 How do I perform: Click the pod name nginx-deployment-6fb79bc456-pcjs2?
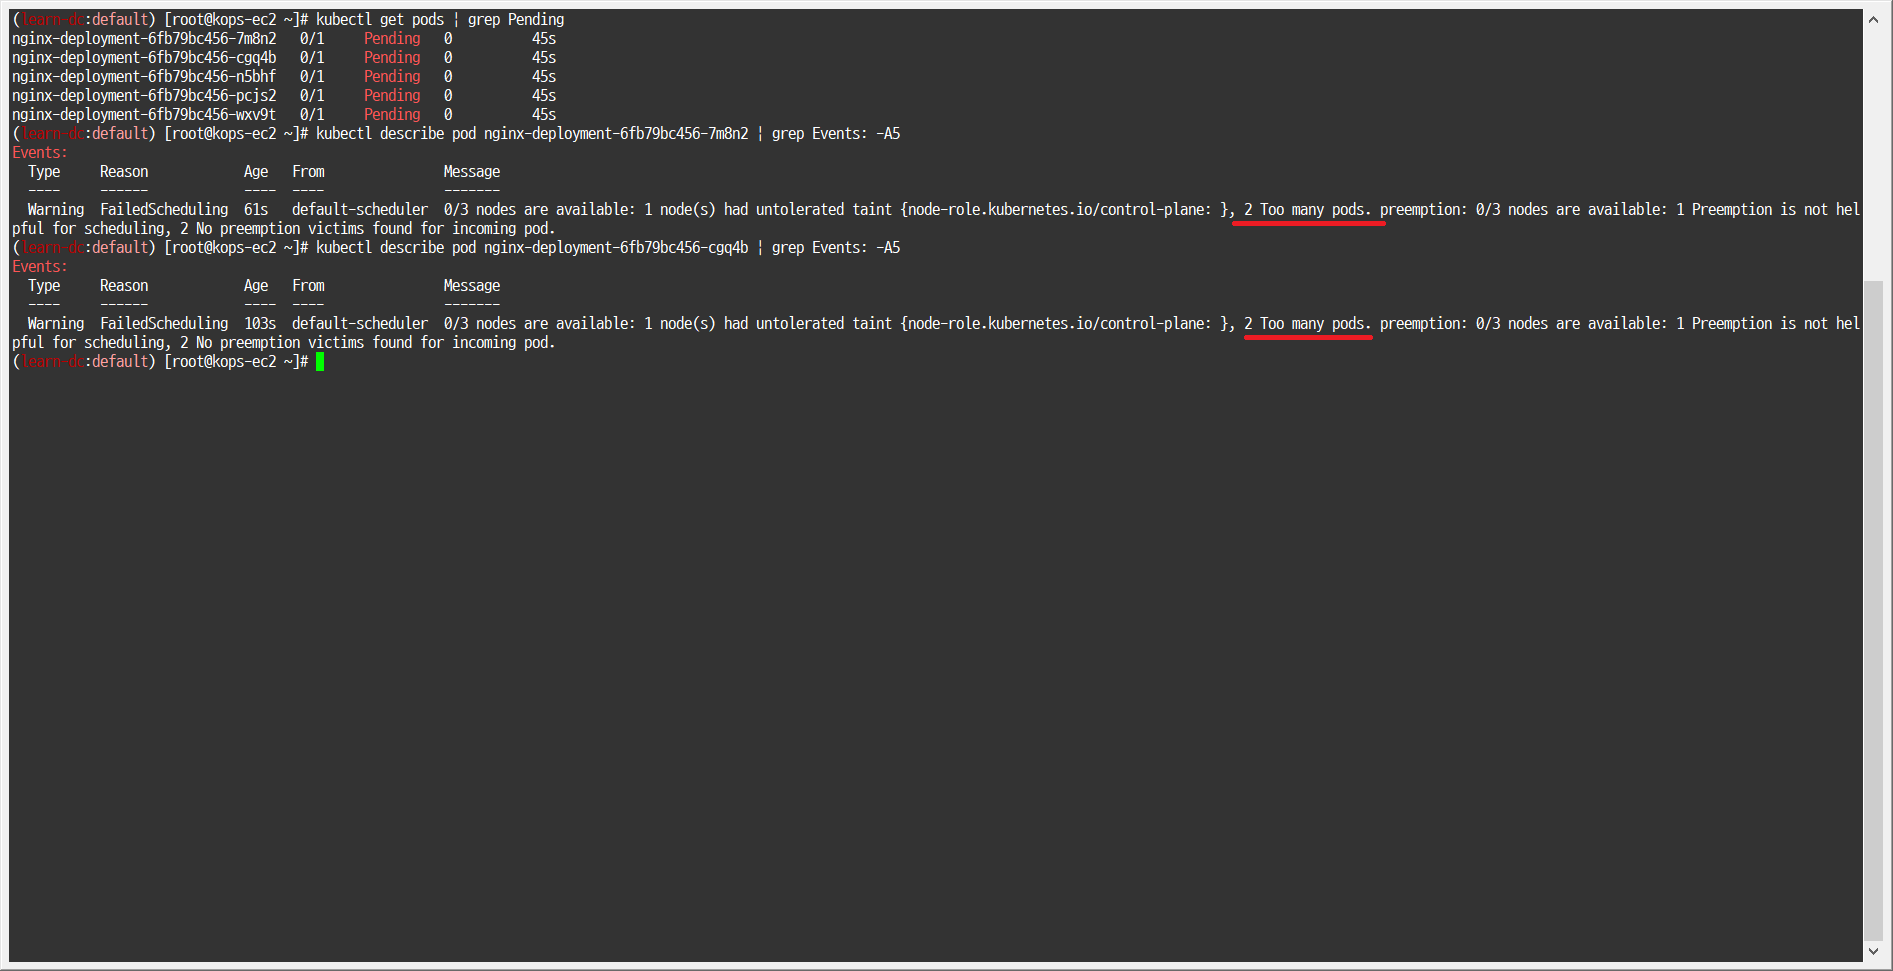tap(143, 95)
